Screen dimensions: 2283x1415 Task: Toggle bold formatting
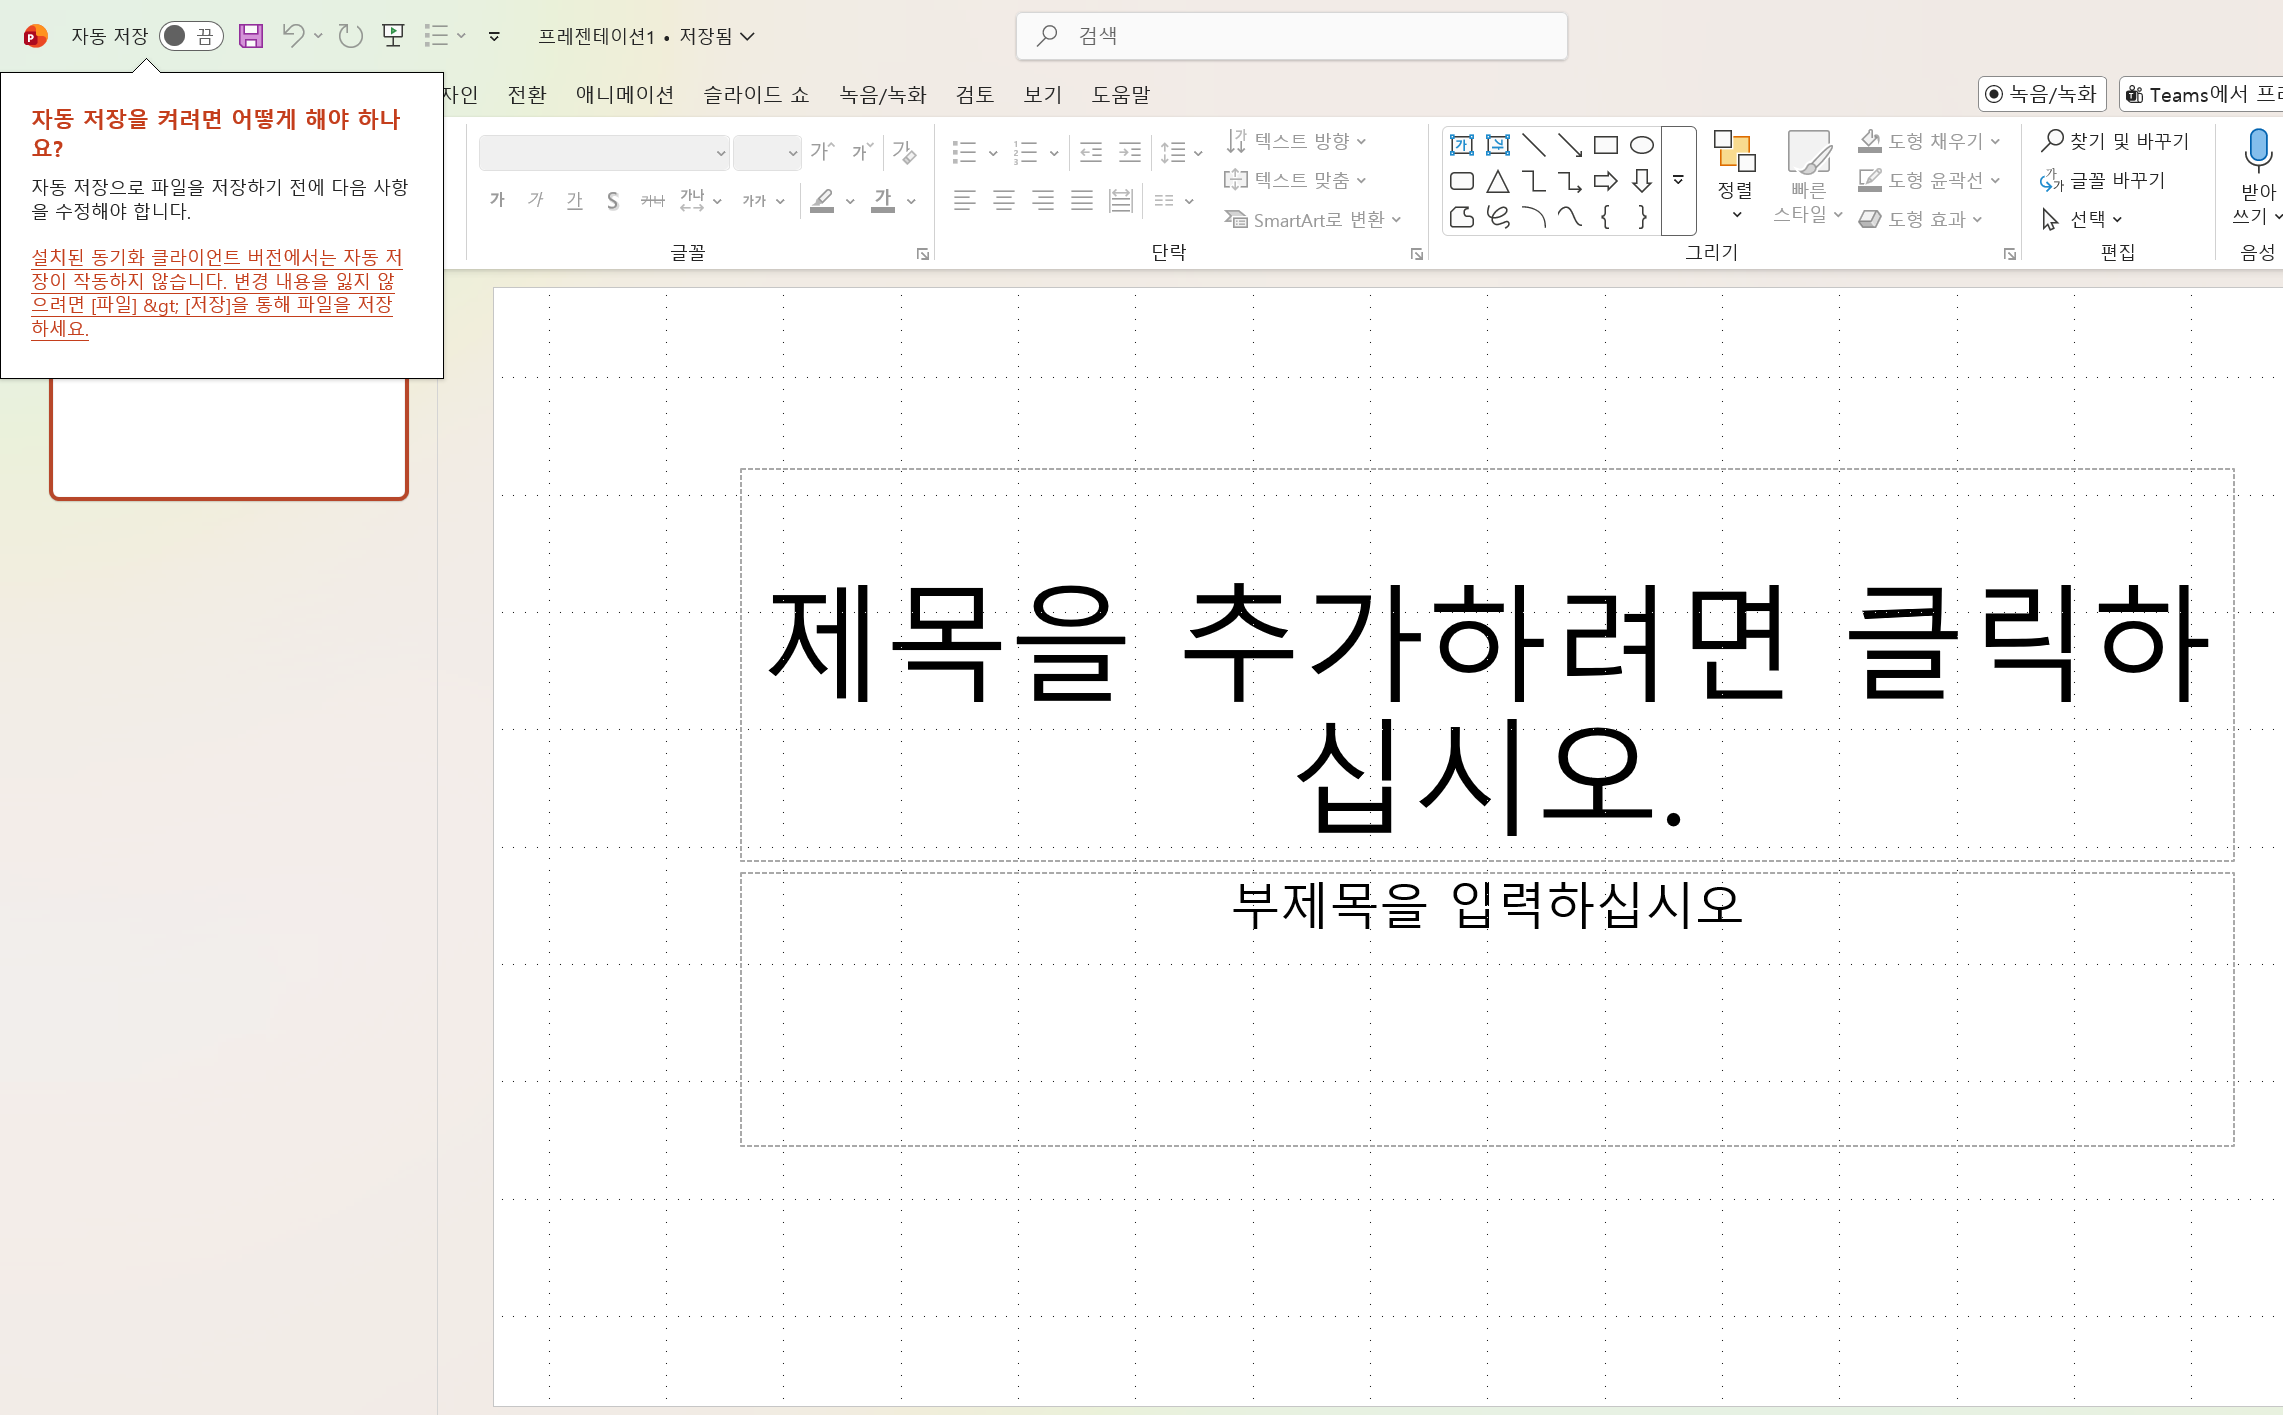point(497,200)
